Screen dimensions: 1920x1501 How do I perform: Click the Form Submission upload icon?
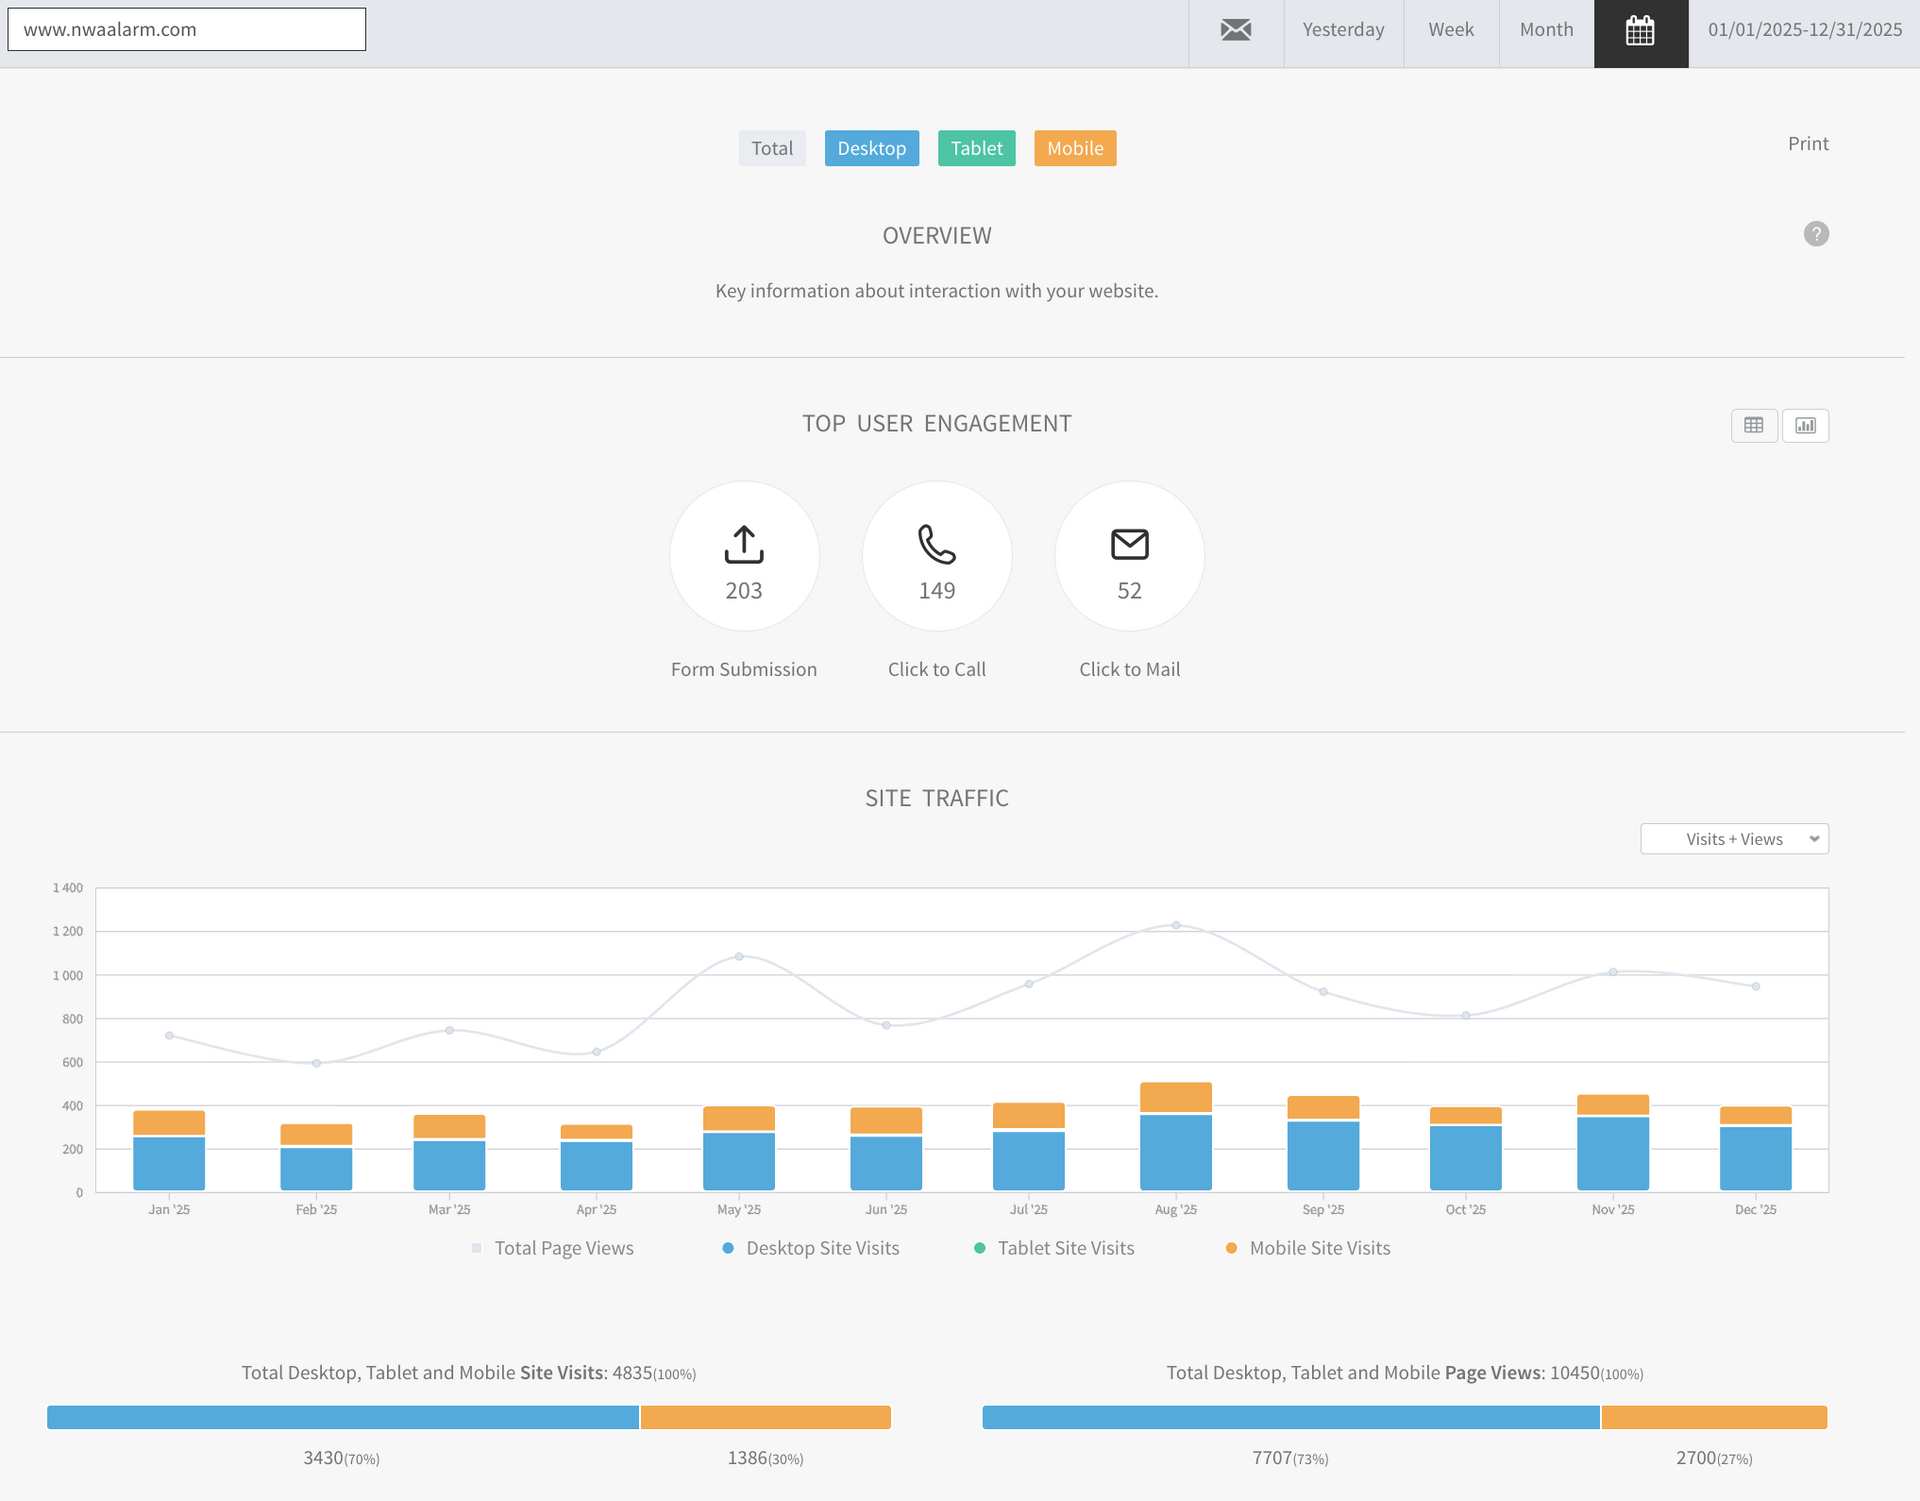(x=744, y=545)
